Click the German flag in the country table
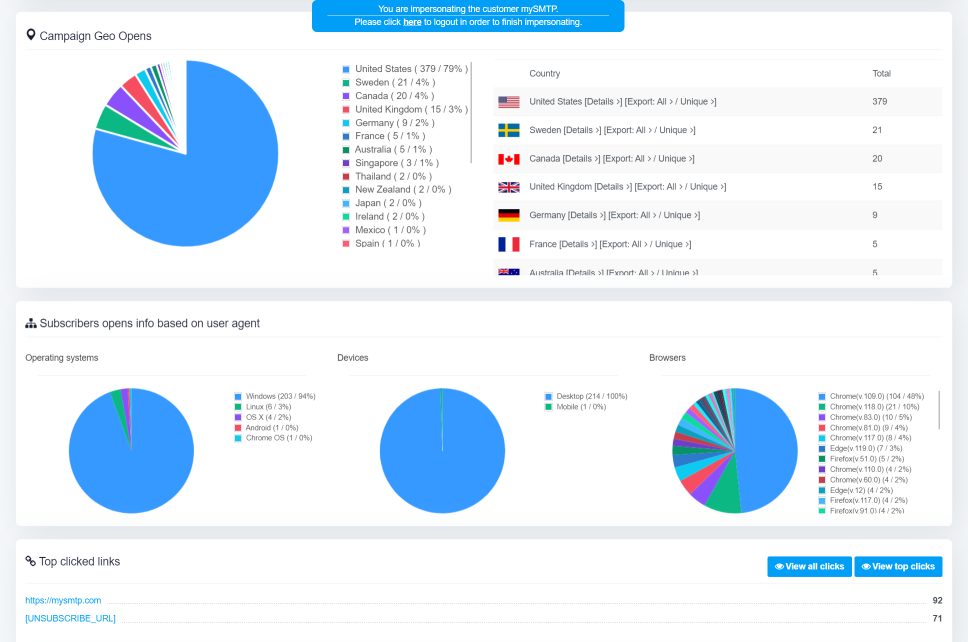Viewport: 968px width, 642px height. pos(509,215)
